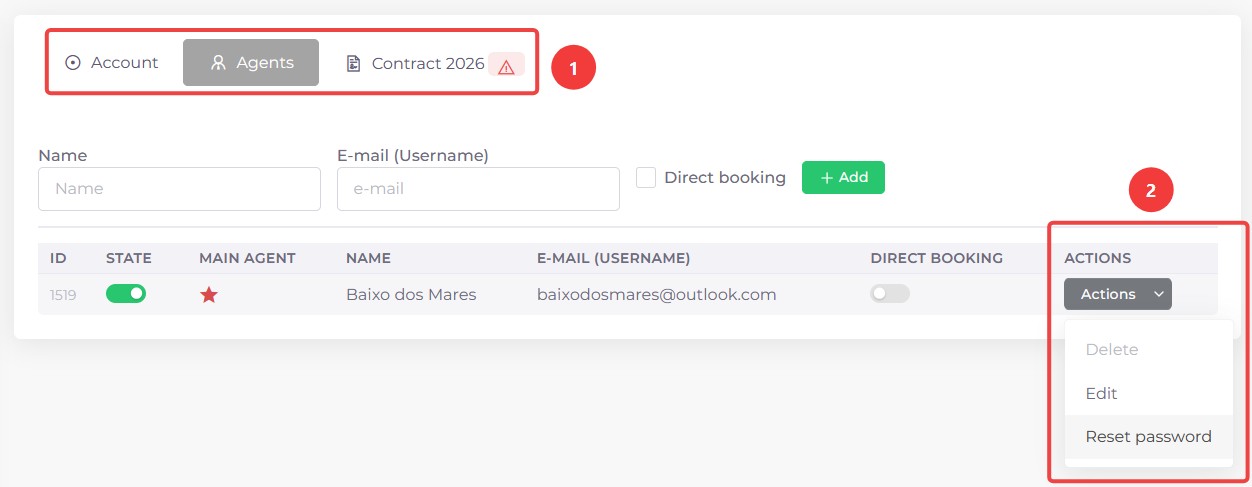The width and height of the screenshot is (1252, 487).
Task: Tick the Direct booking checkbox
Action: pos(646,177)
